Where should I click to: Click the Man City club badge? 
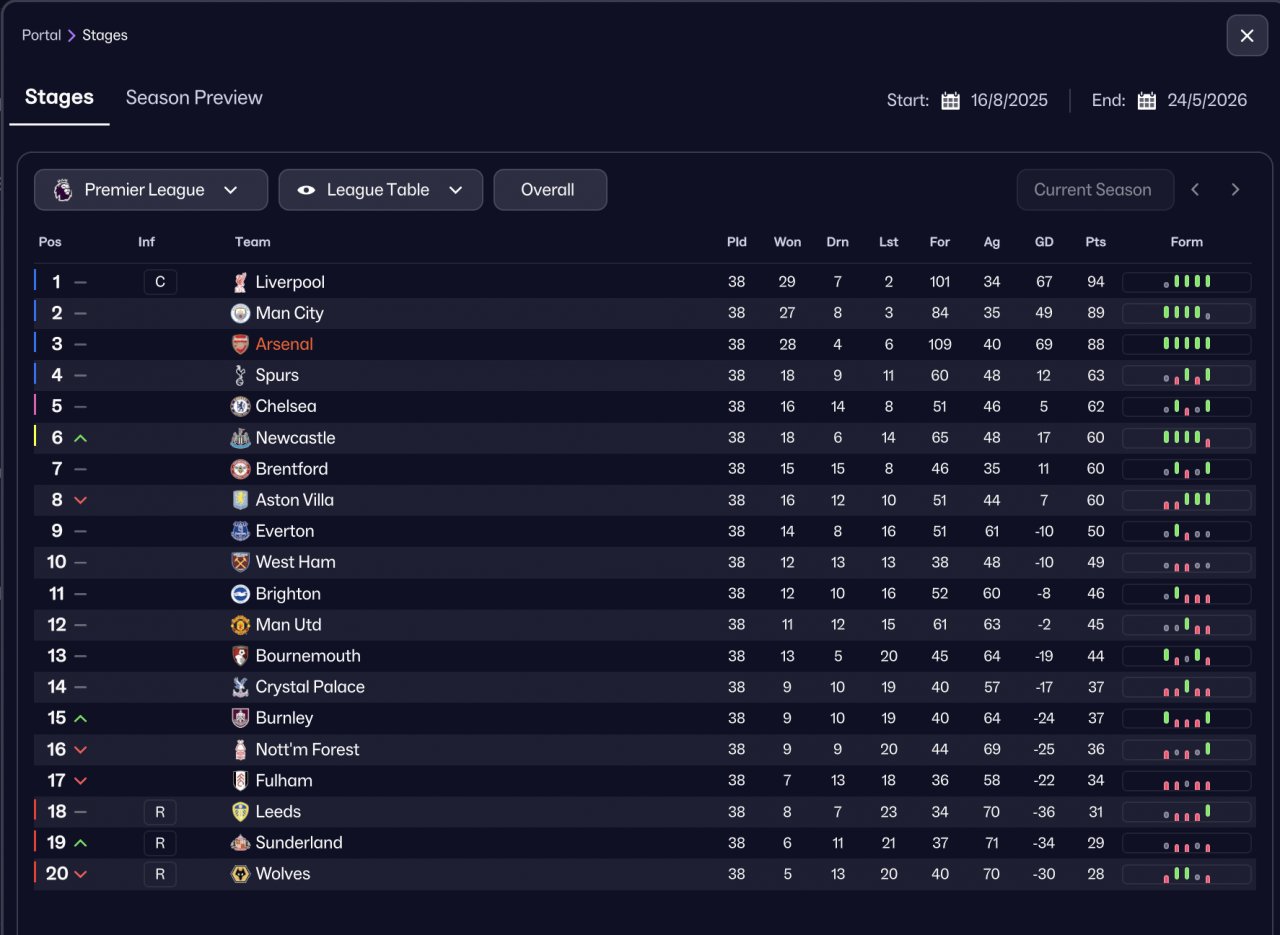240,313
